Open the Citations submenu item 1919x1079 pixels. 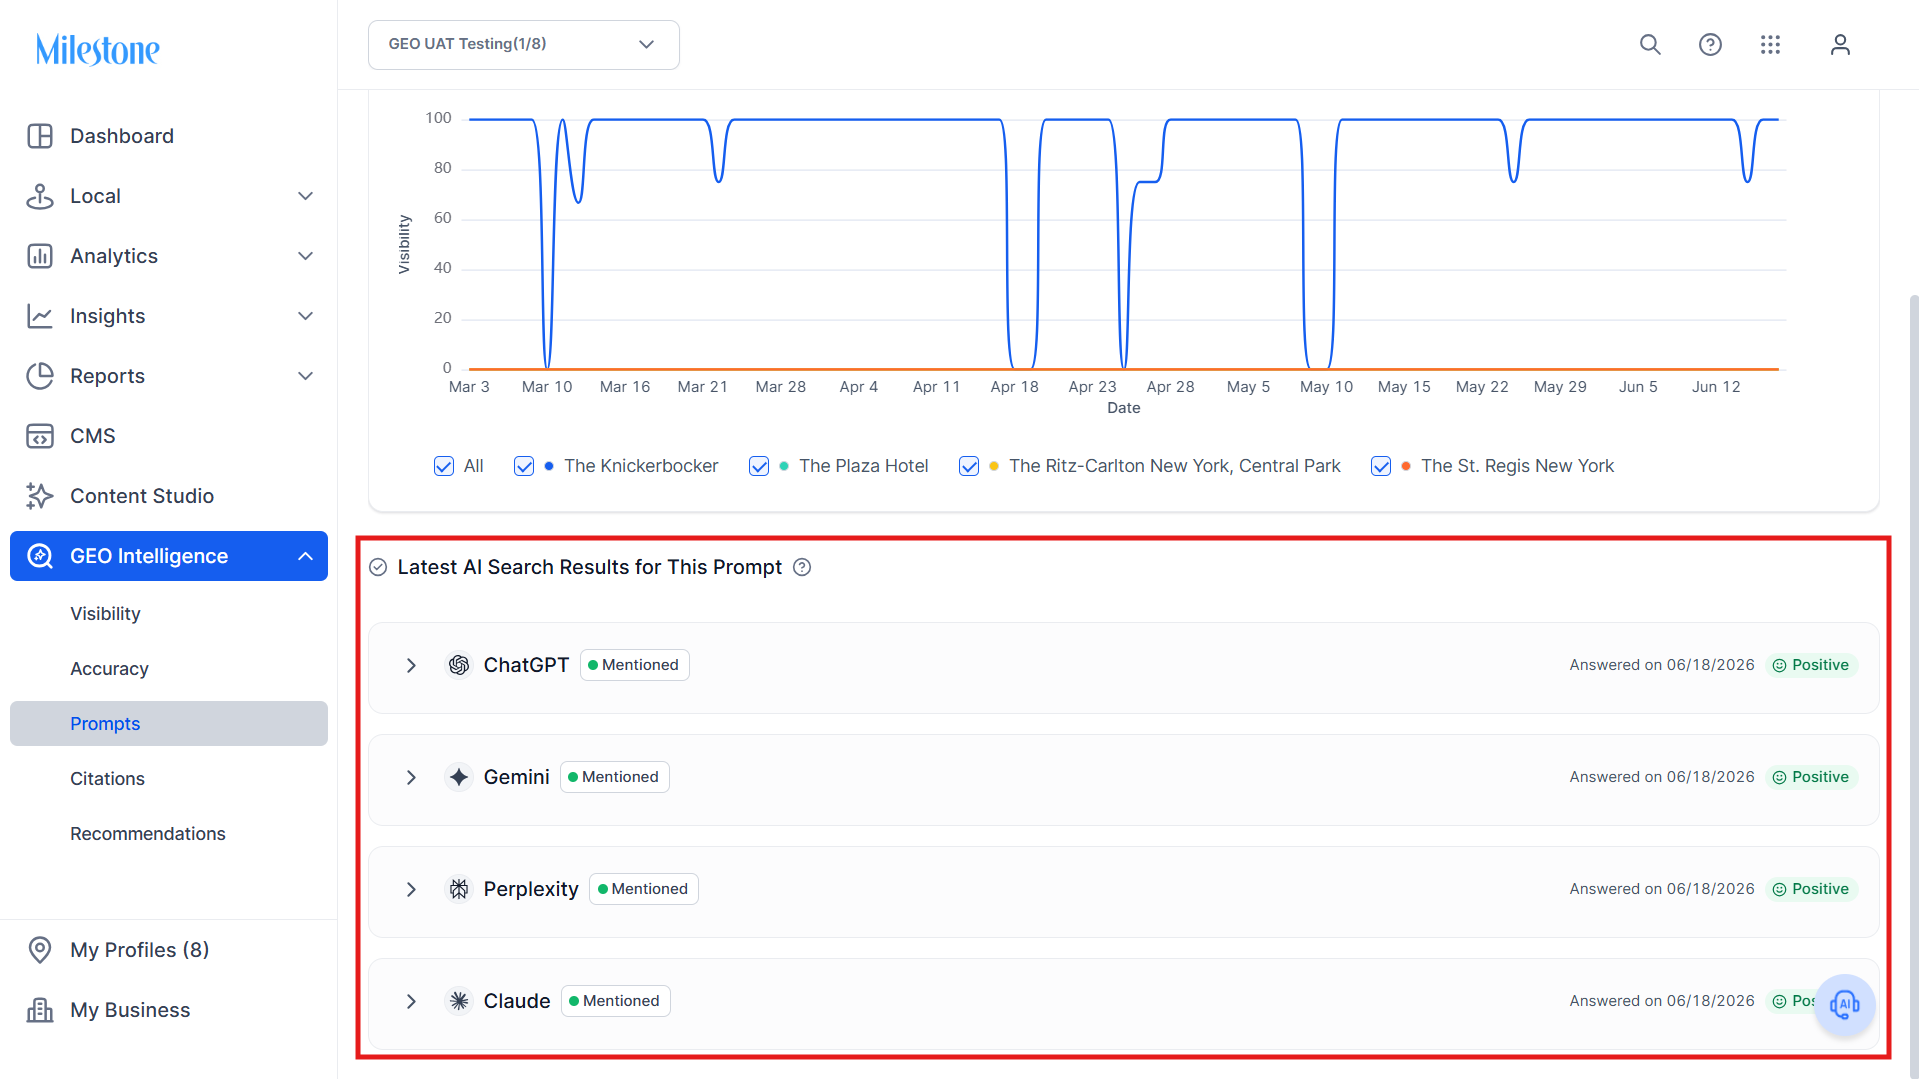coord(107,779)
